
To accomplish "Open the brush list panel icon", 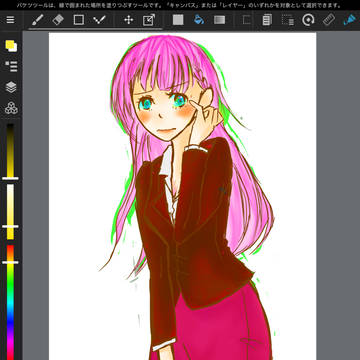I will pos(11,66).
